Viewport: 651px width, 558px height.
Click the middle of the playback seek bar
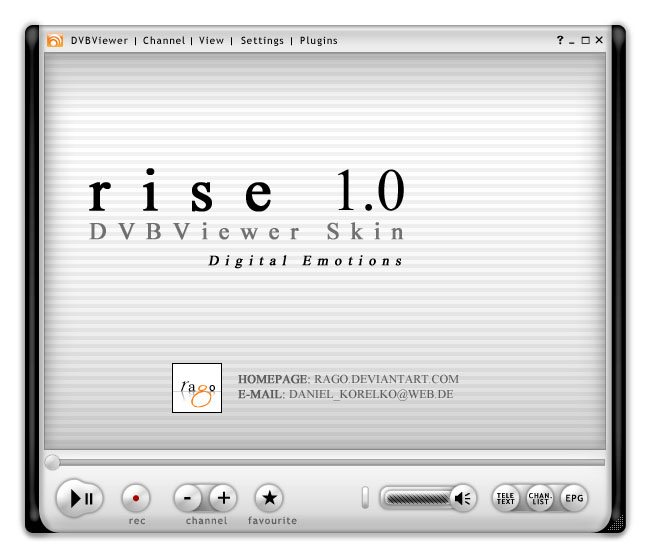tap(325, 462)
